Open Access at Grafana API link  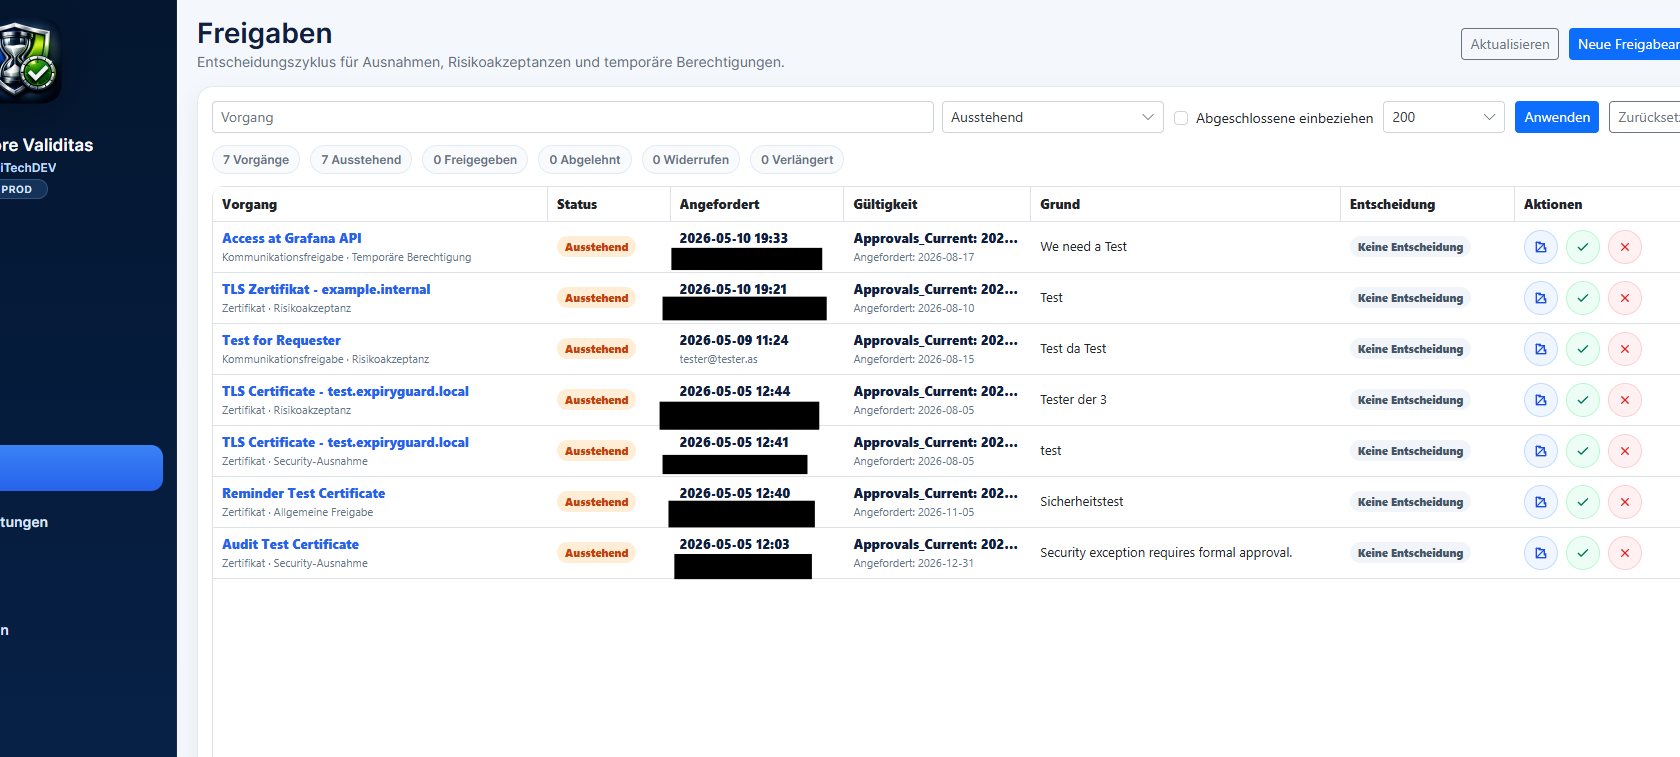(292, 238)
